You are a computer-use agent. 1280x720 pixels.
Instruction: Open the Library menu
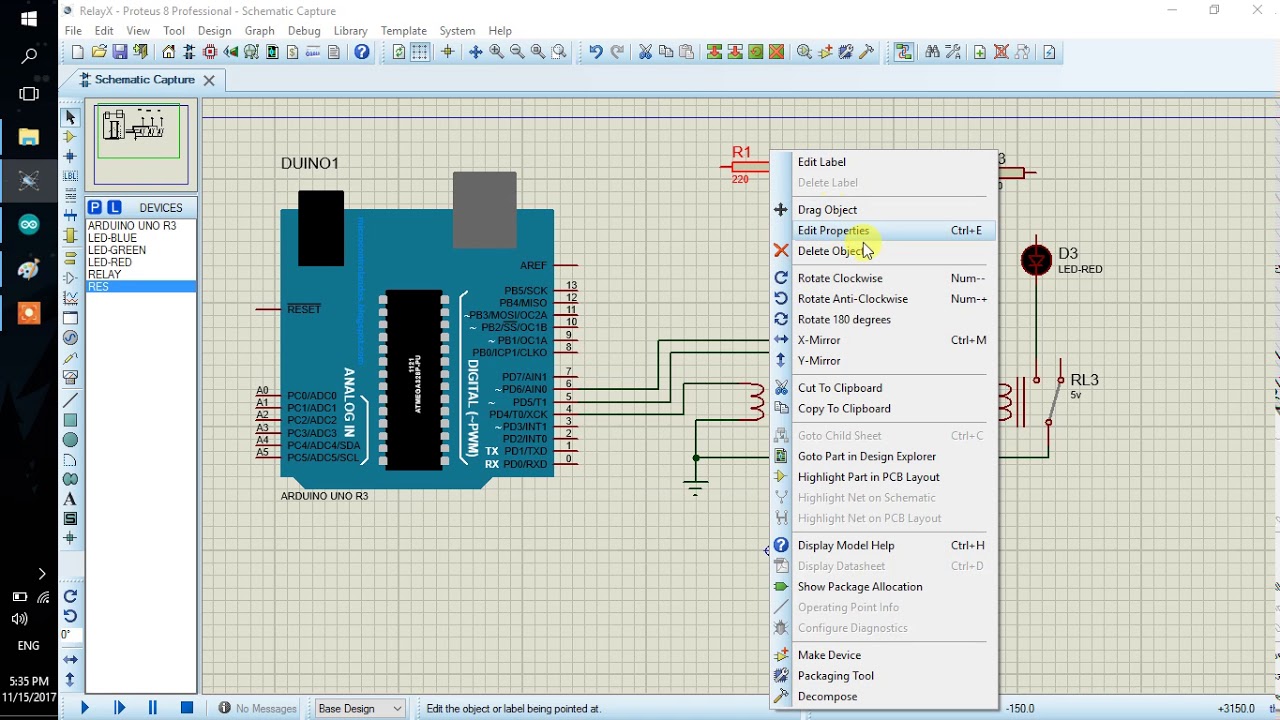coord(350,31)
